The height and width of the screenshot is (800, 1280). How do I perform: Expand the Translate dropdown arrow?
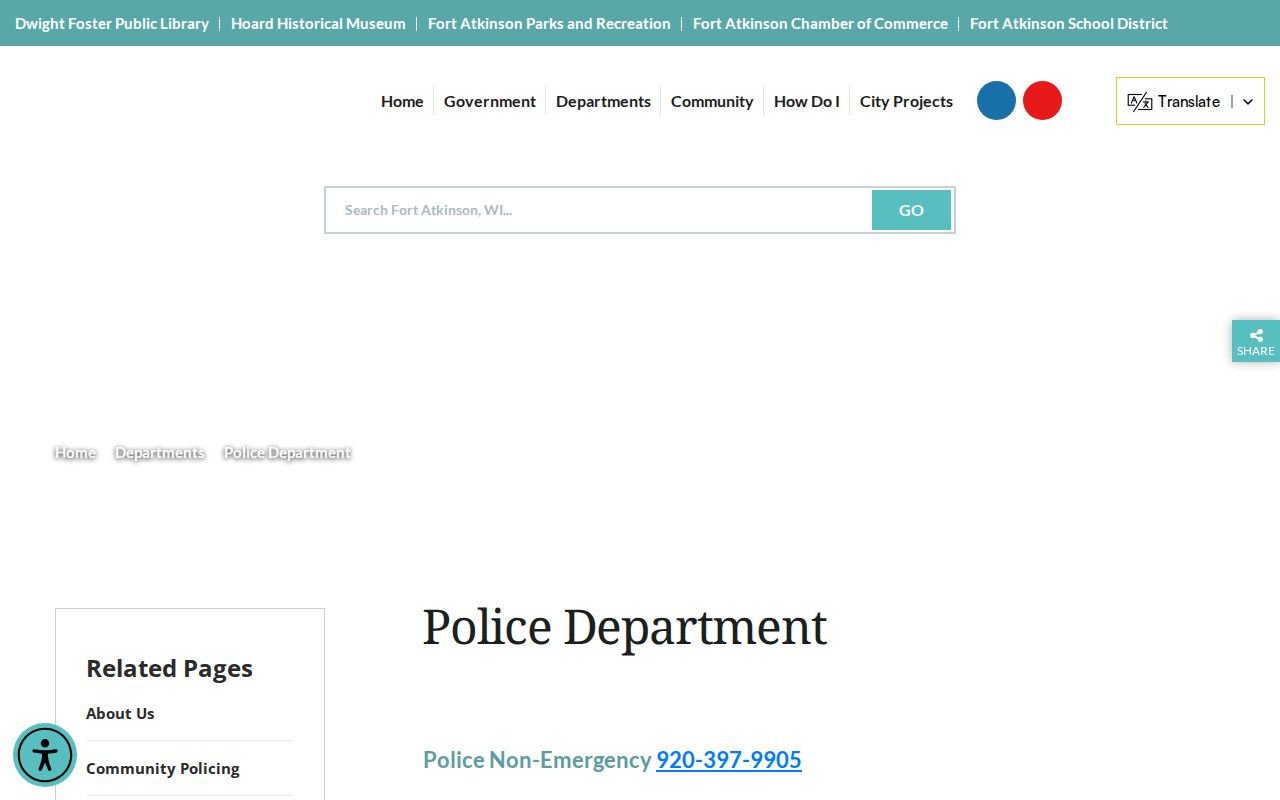tap(1248, 102)
